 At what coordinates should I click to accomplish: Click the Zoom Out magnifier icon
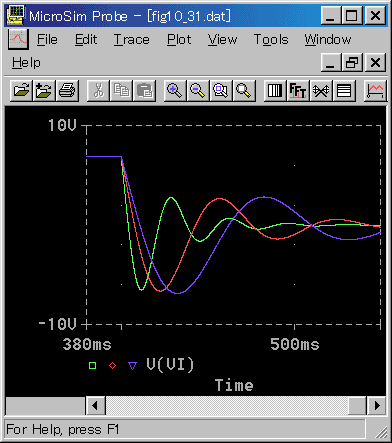pyautogui.click(x=198, y=90)
